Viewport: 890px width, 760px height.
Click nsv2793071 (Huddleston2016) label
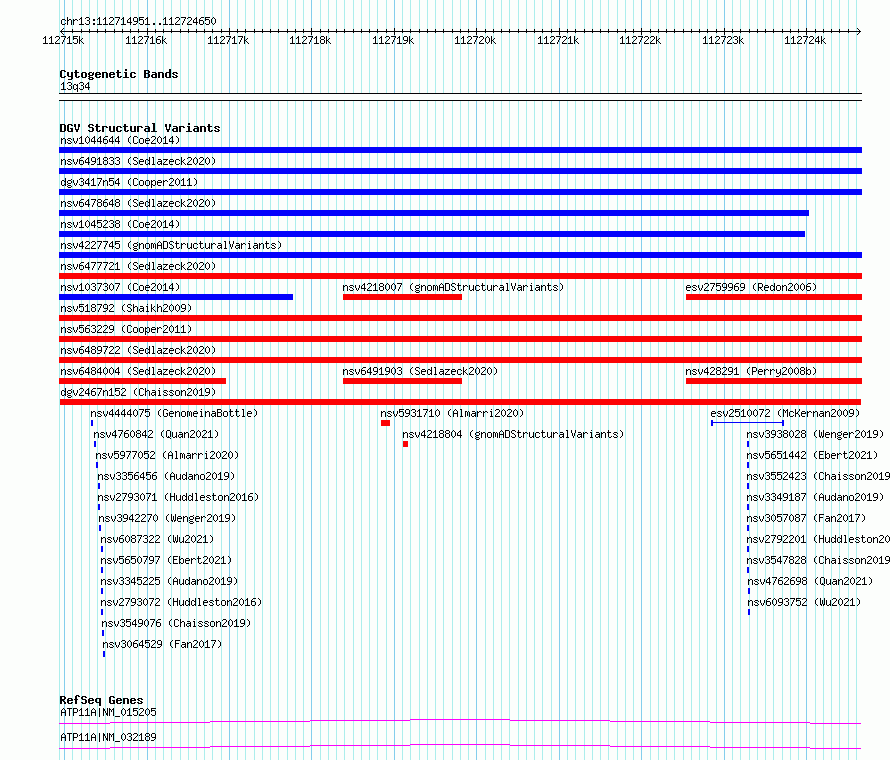point(178,497)
